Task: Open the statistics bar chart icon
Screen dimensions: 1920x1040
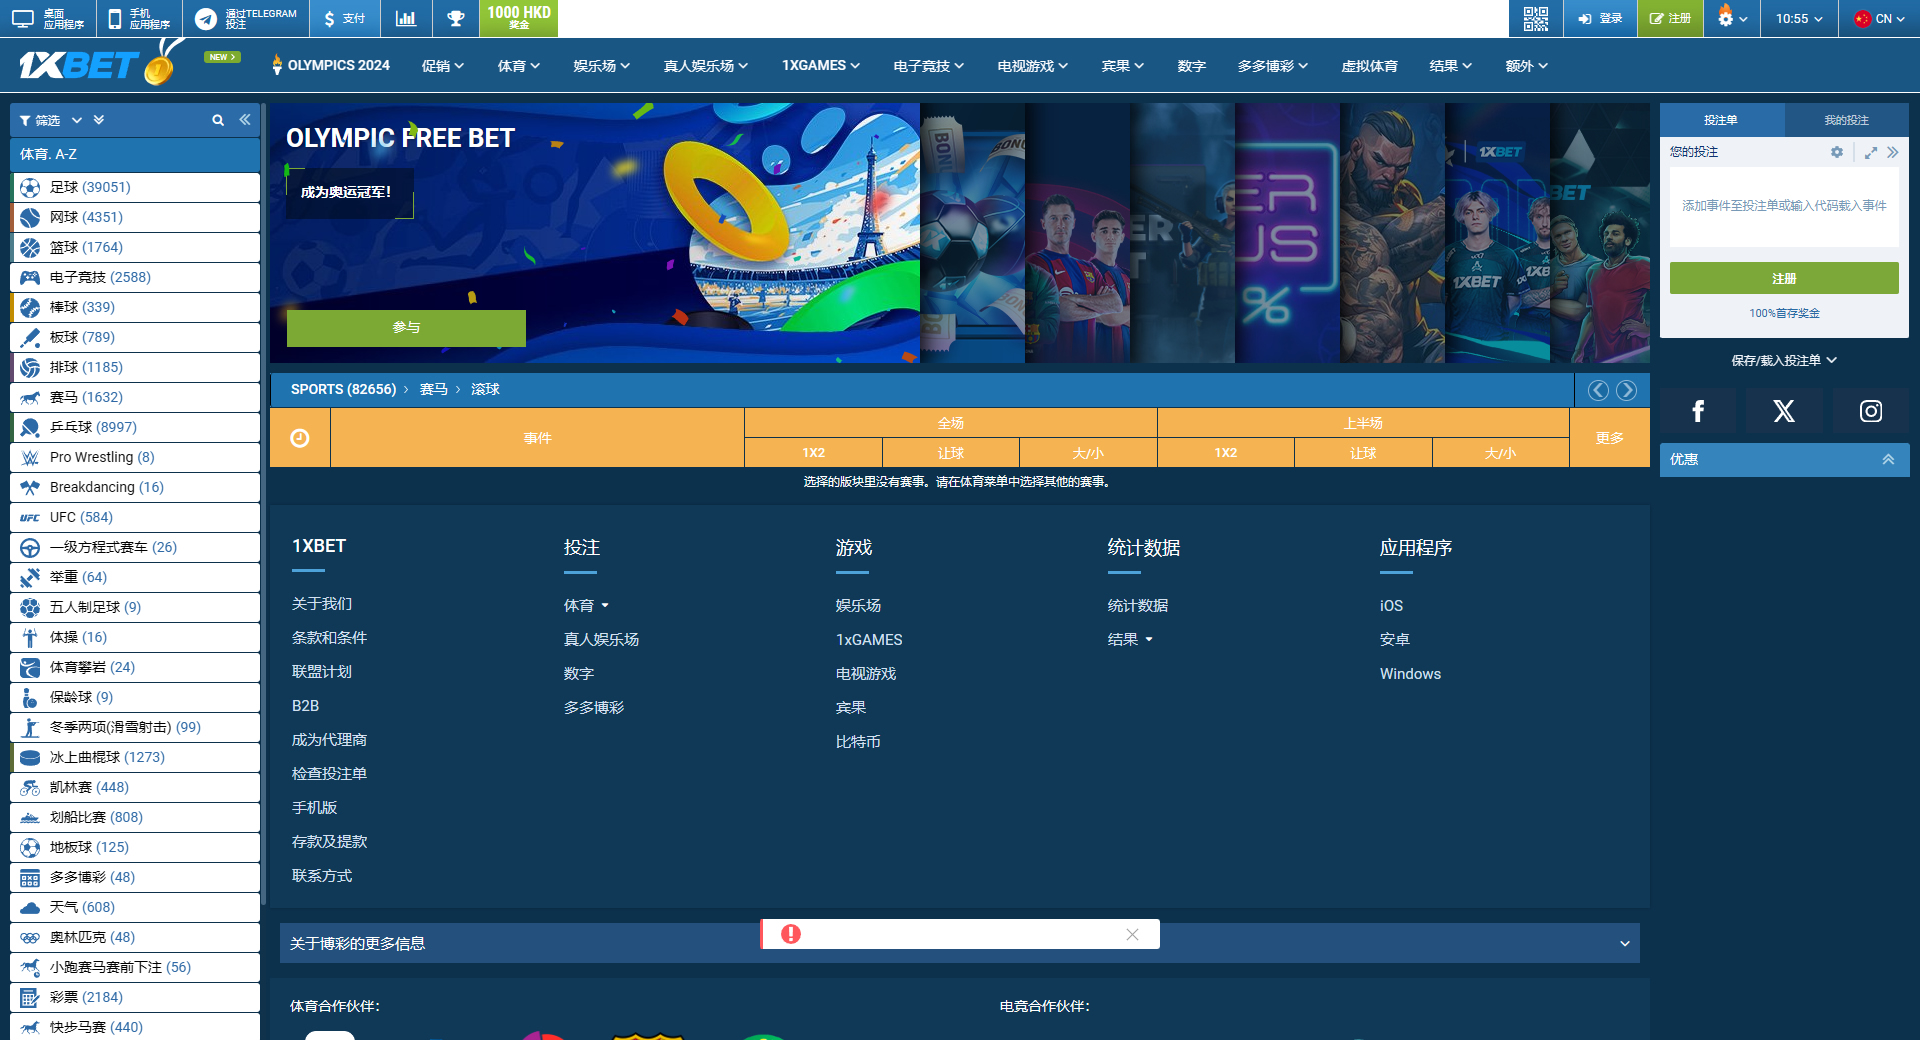Action: point(406,18)
